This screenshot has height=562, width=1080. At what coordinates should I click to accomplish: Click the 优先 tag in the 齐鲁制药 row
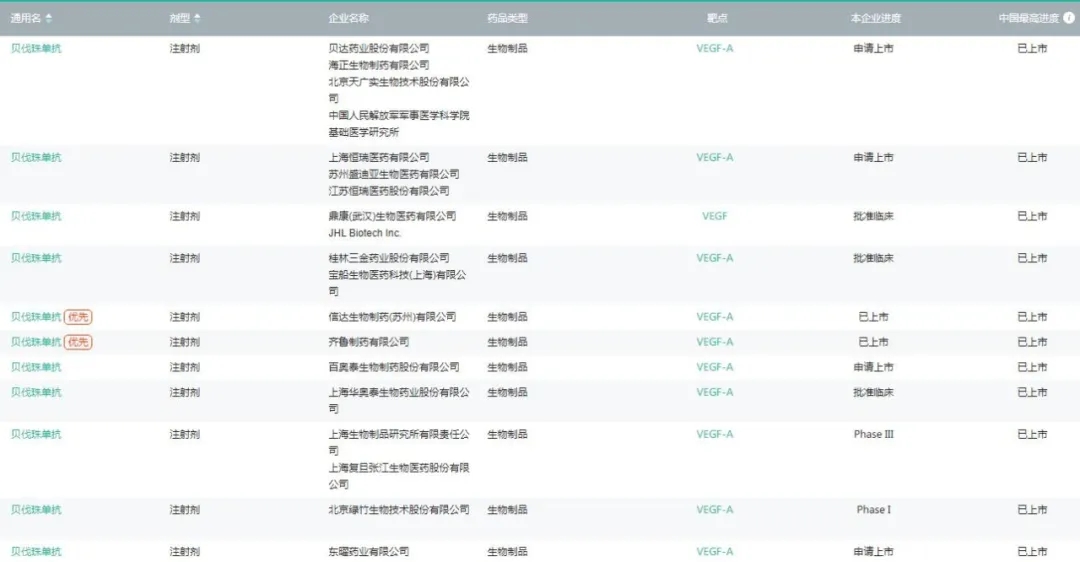click(x=78, y=342)
